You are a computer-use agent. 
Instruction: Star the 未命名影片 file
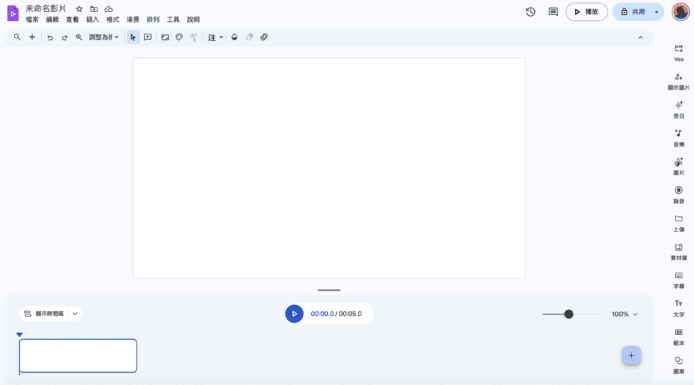(79, 9)
